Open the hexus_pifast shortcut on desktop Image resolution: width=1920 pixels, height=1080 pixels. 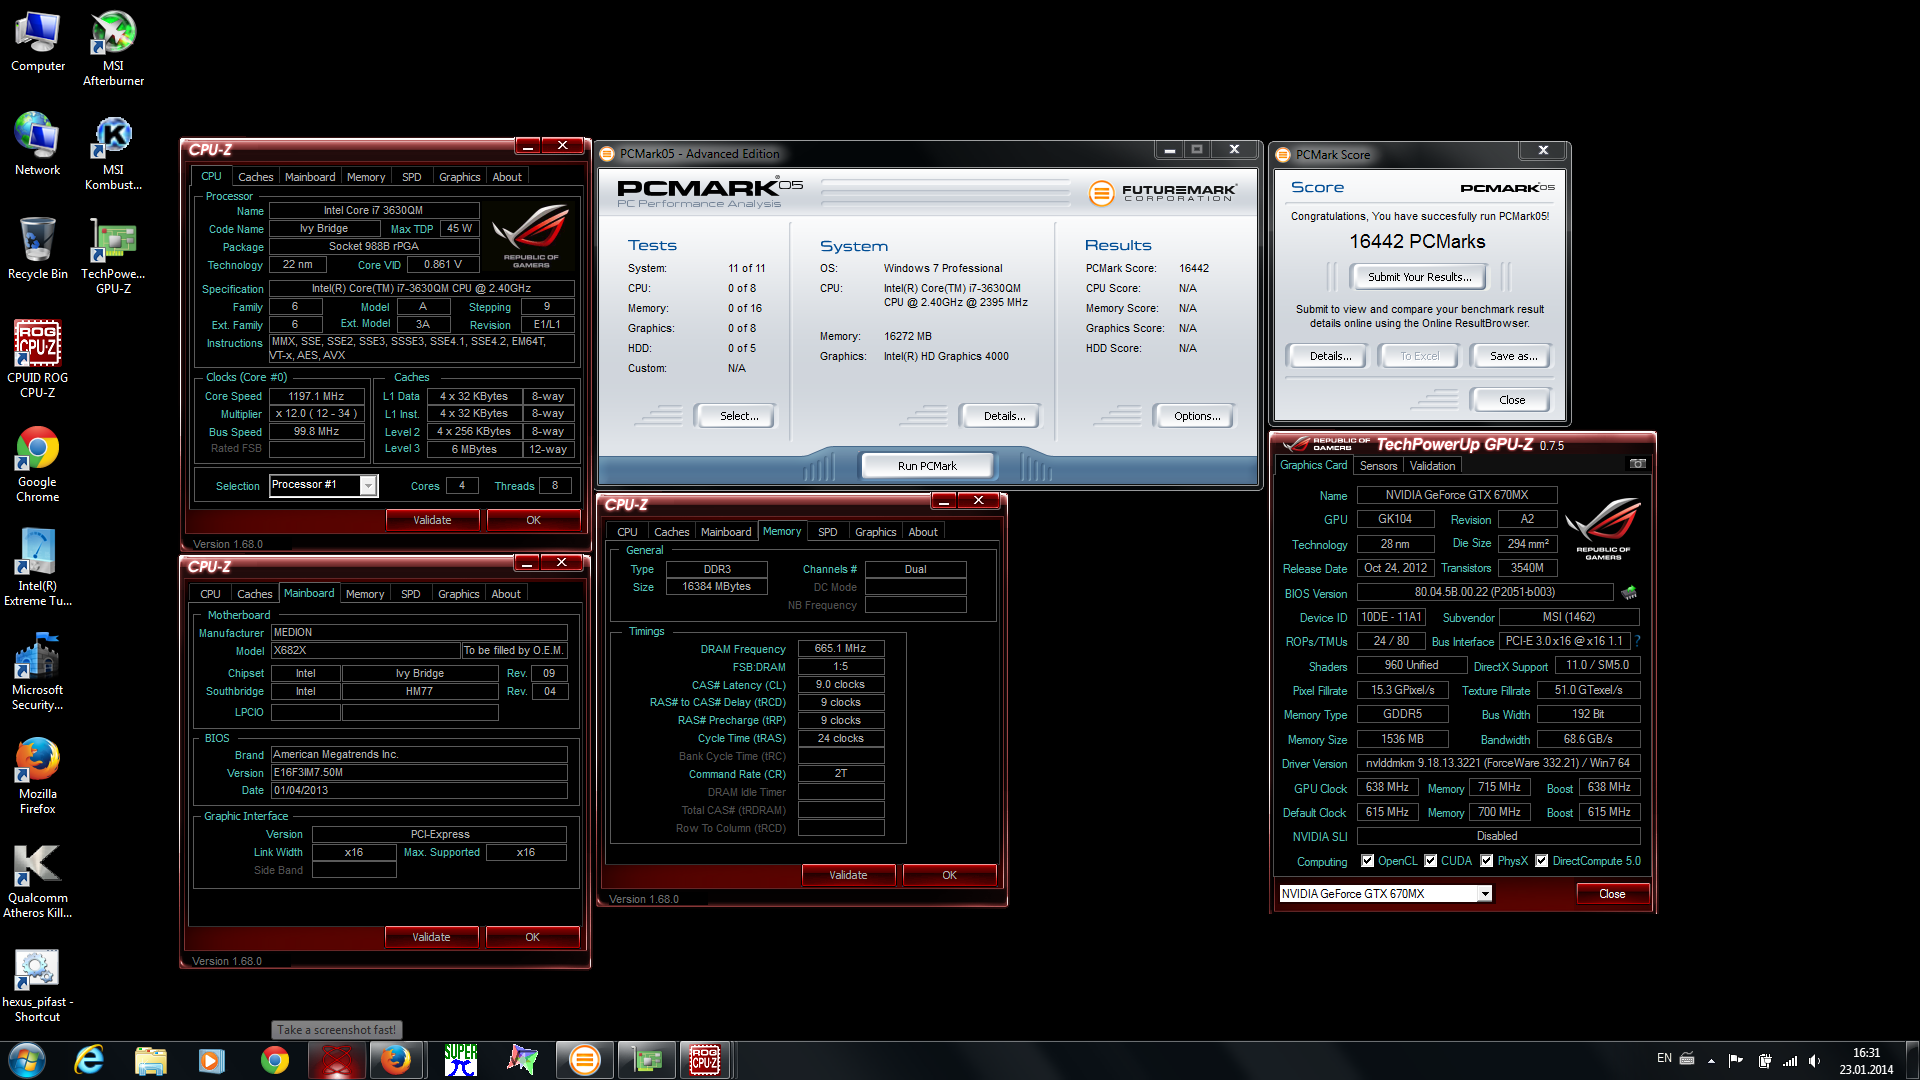coord(38,984)
